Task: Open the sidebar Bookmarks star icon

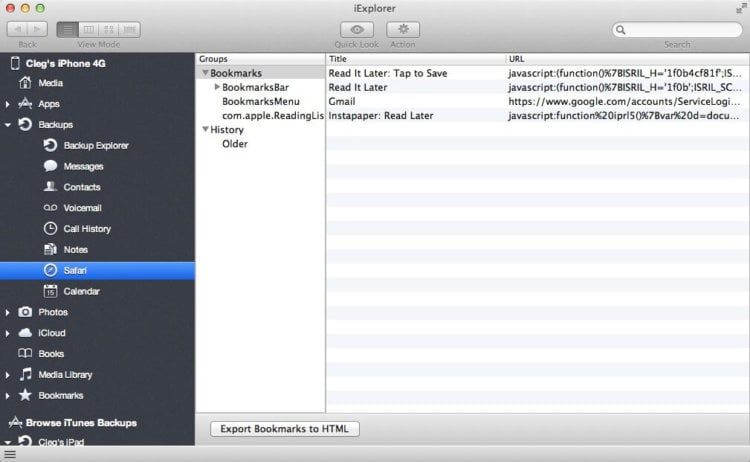Action: click(25, 395)
